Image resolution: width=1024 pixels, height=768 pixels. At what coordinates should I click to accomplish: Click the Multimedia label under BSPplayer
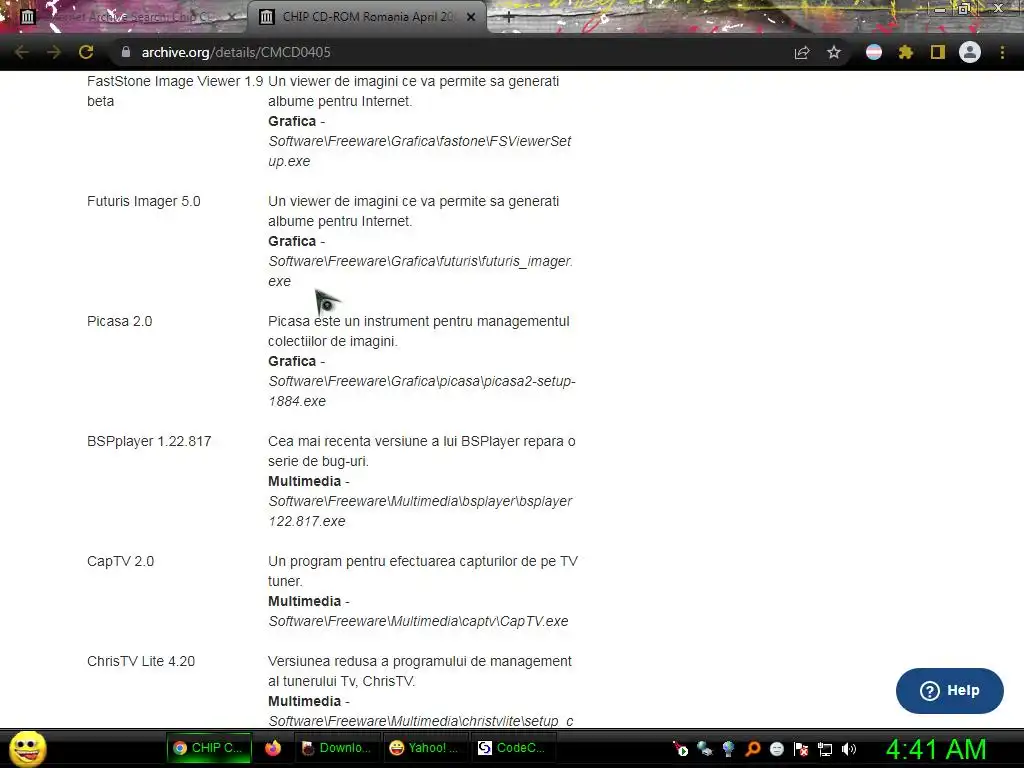[304, 481]
